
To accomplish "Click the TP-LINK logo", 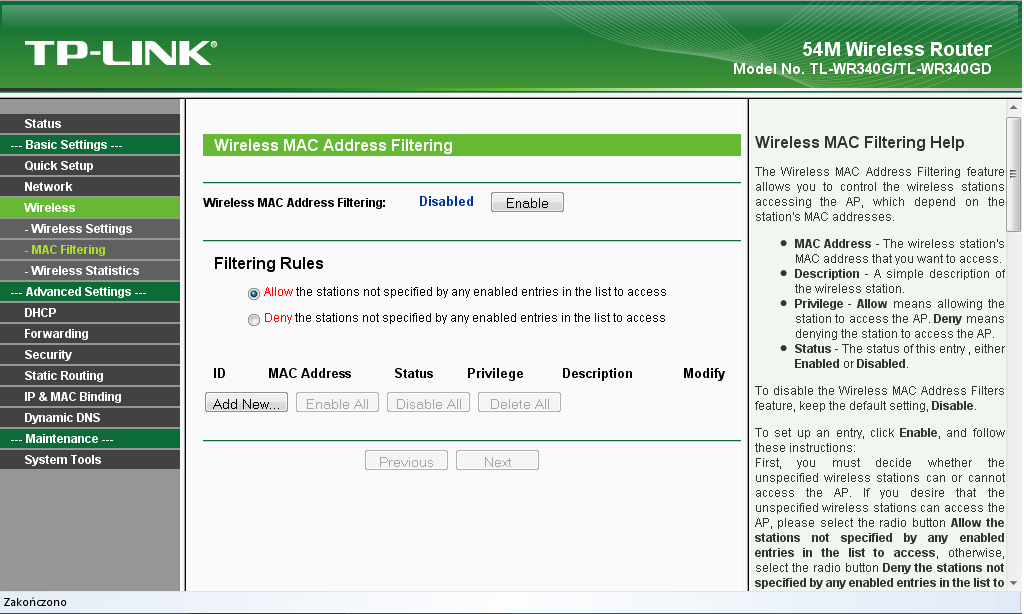I will pyautogui.click(x=121, y=53).
